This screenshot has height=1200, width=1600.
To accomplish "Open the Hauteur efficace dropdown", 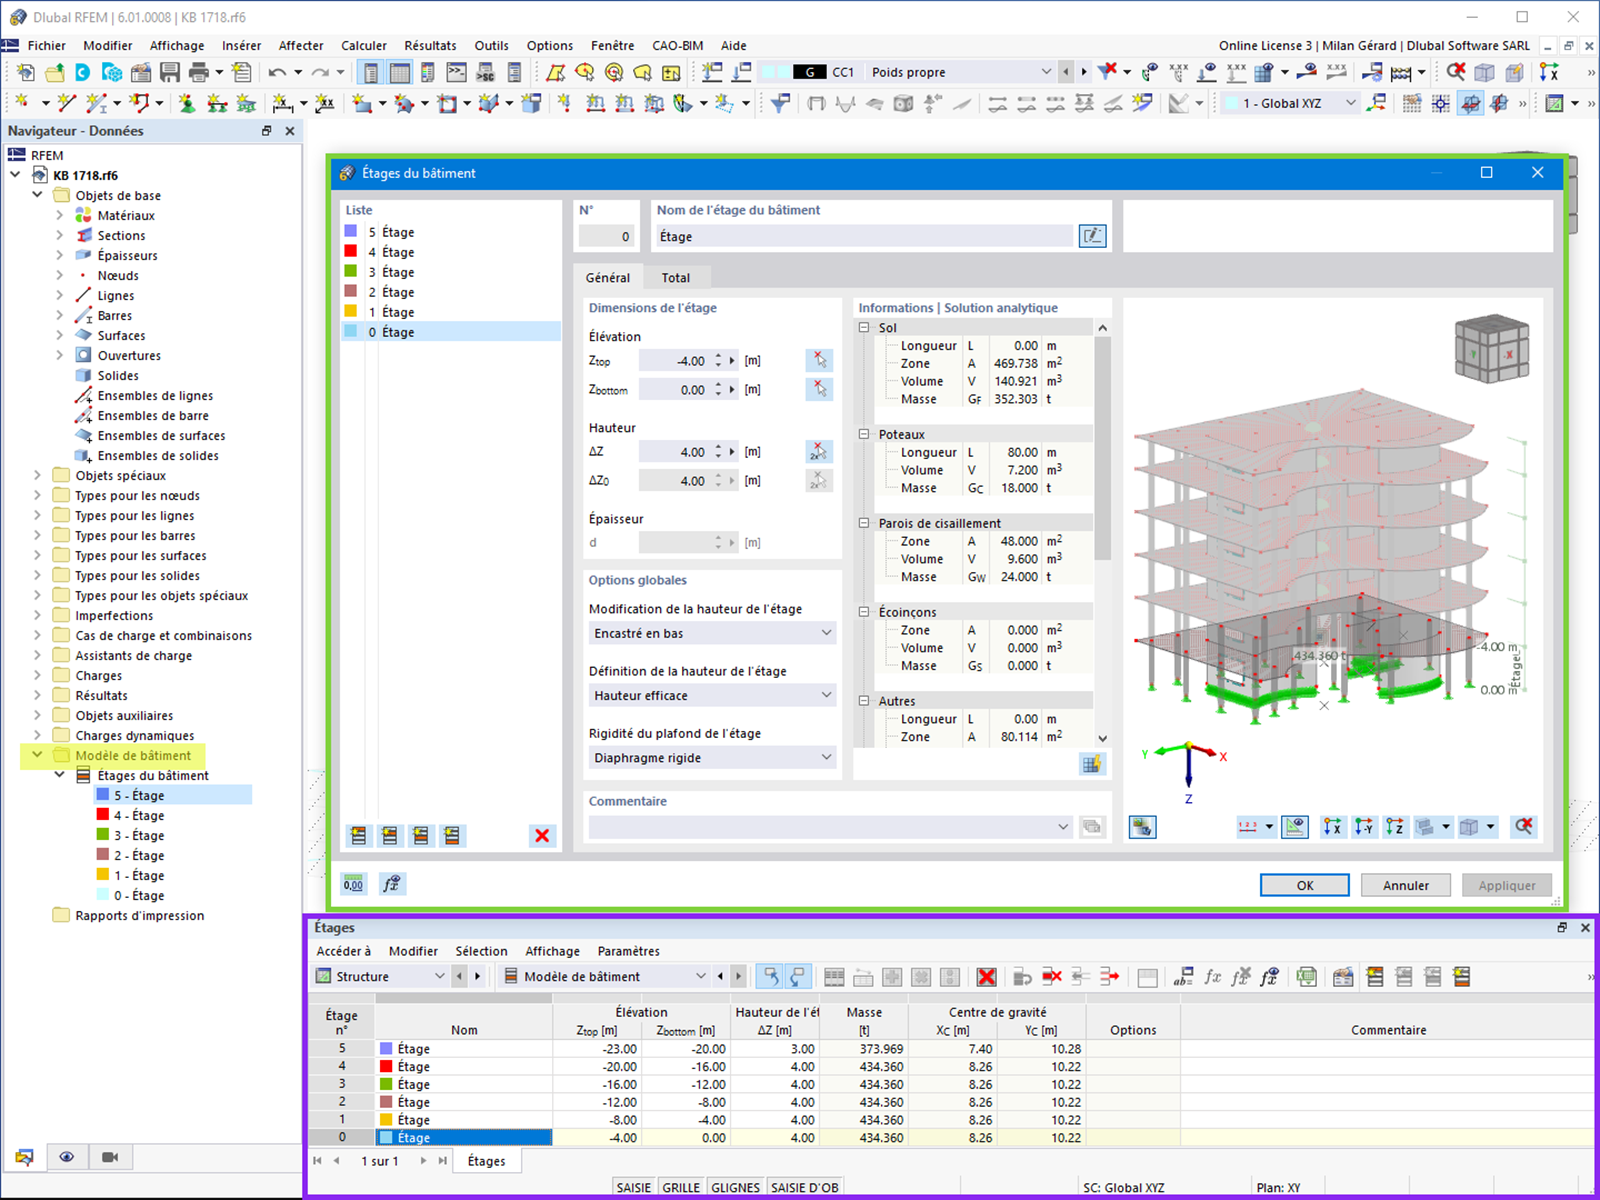I will coord(713,695).
